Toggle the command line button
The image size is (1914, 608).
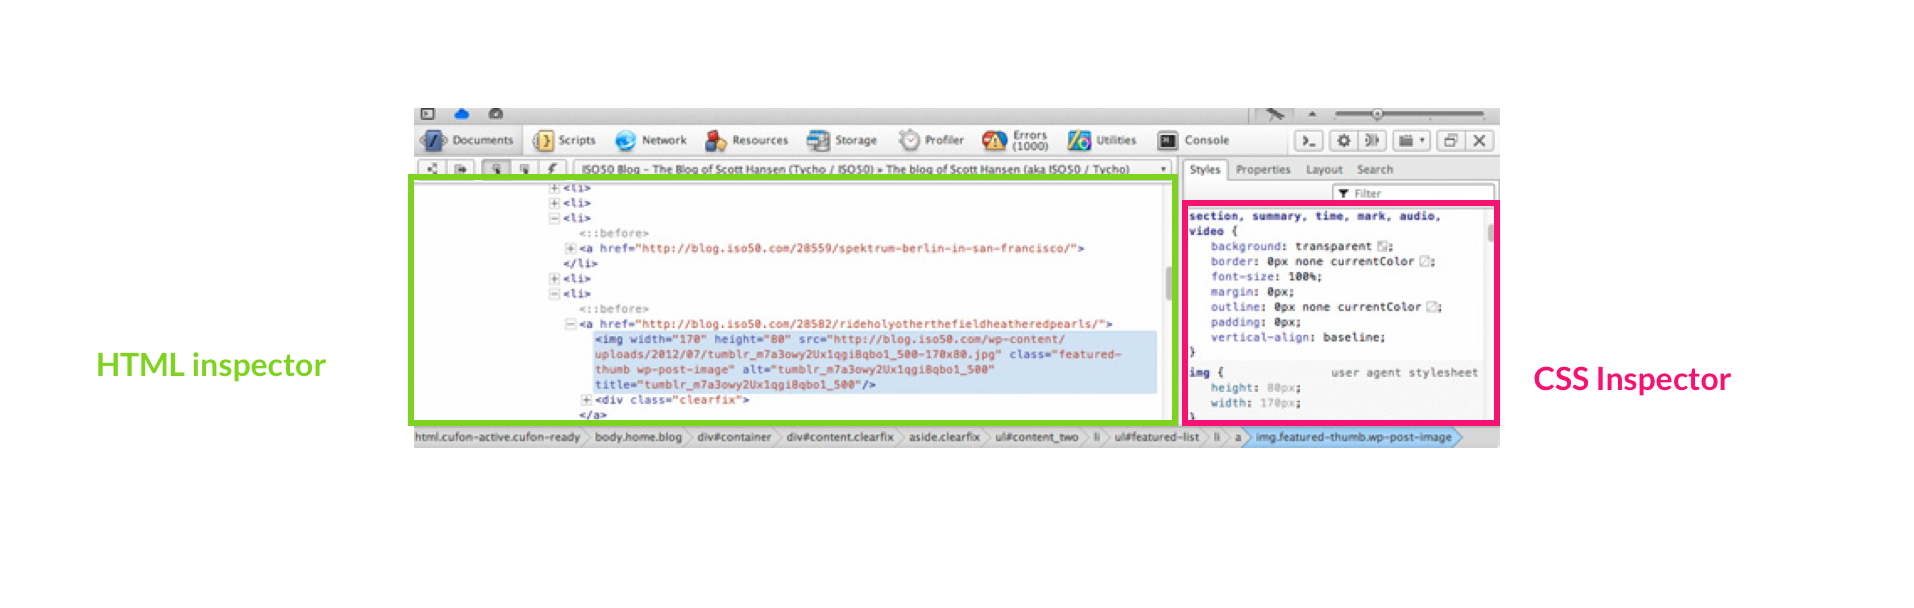point(1309,141)
